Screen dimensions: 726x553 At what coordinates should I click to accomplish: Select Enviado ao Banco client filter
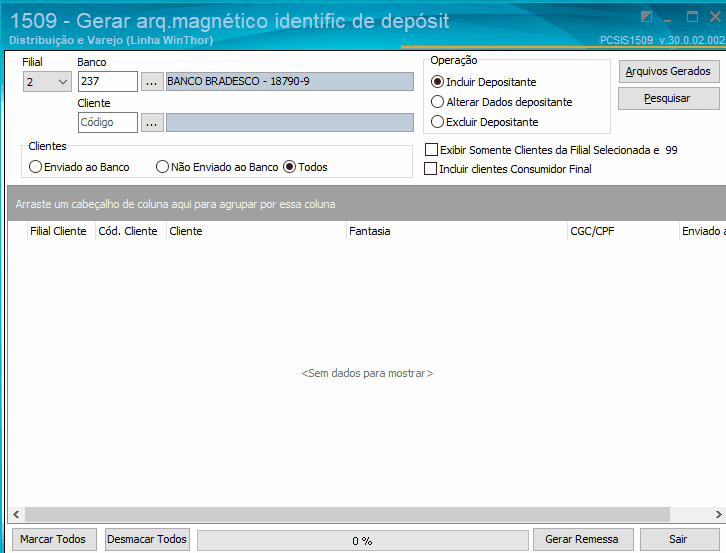[x=79, y=167]
